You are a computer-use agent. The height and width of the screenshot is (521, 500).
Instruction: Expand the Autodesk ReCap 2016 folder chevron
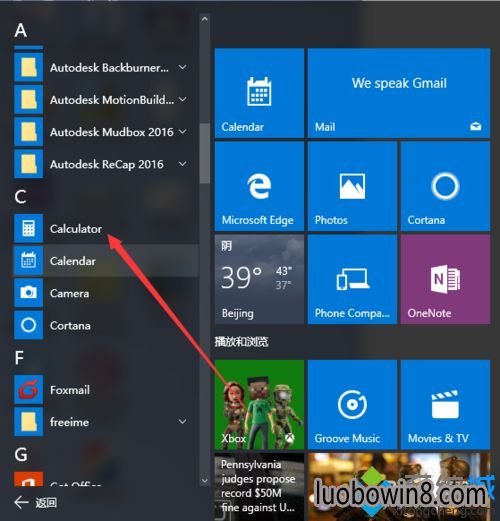(x=182, y=164)
